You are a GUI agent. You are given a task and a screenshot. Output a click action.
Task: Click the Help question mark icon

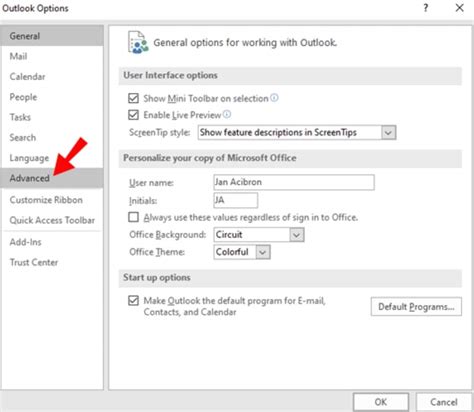coord(426,8)
